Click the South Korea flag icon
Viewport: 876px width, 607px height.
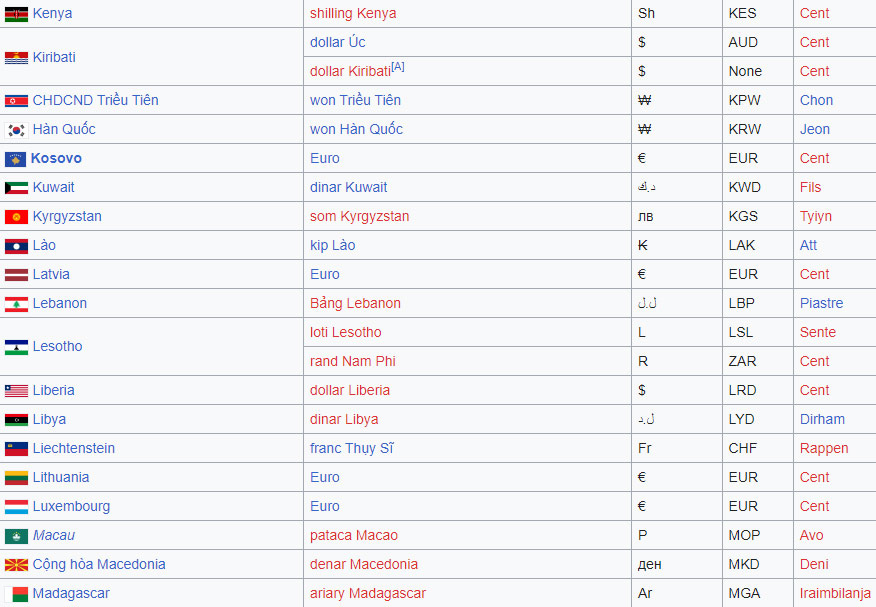tap(16, 130)
